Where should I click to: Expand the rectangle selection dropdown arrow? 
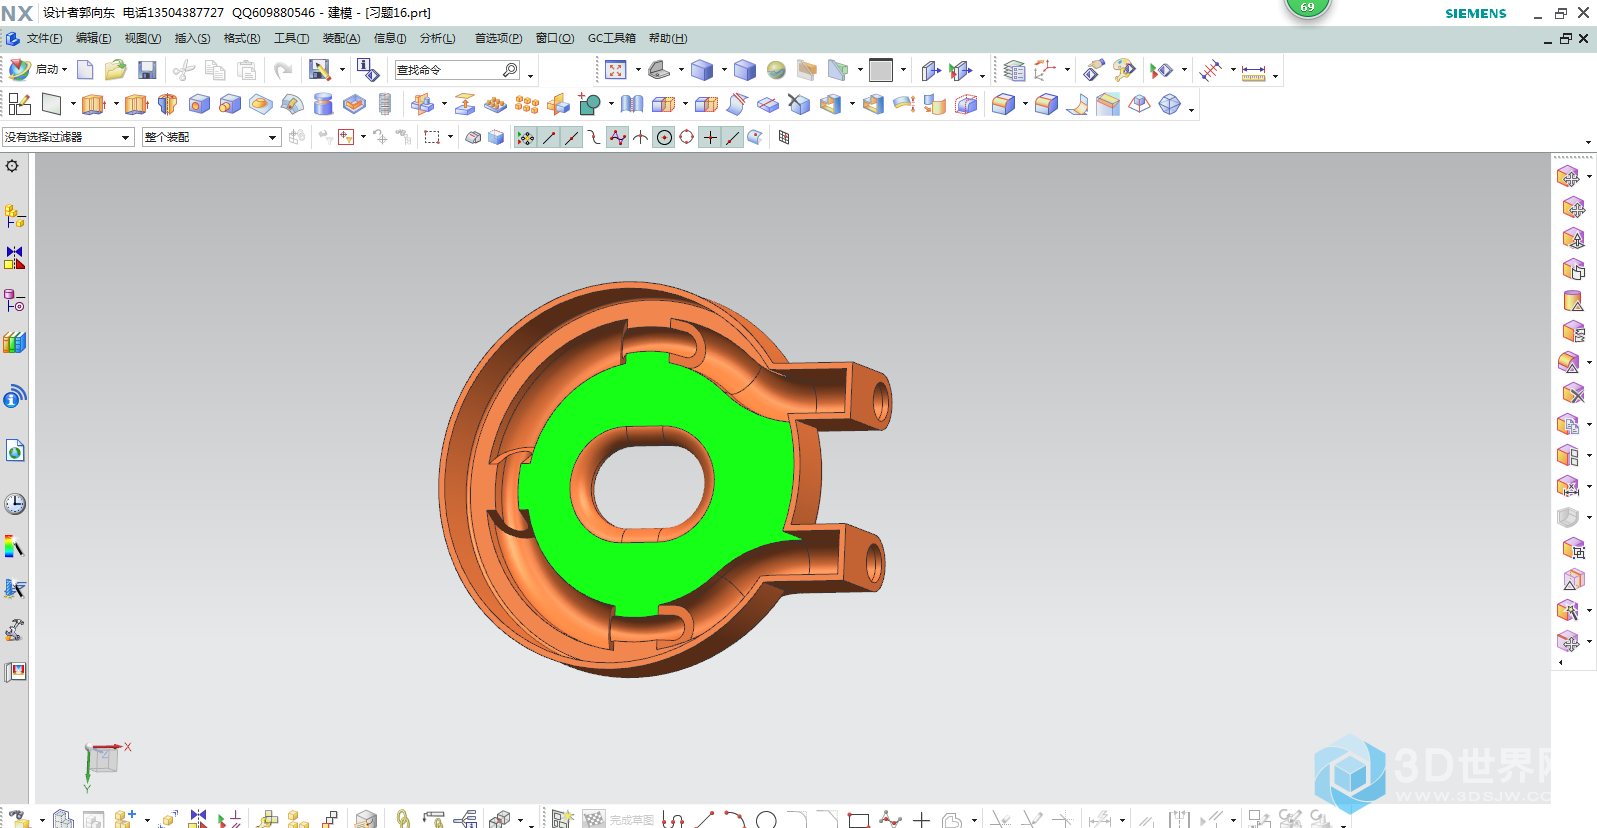[450, 137]
